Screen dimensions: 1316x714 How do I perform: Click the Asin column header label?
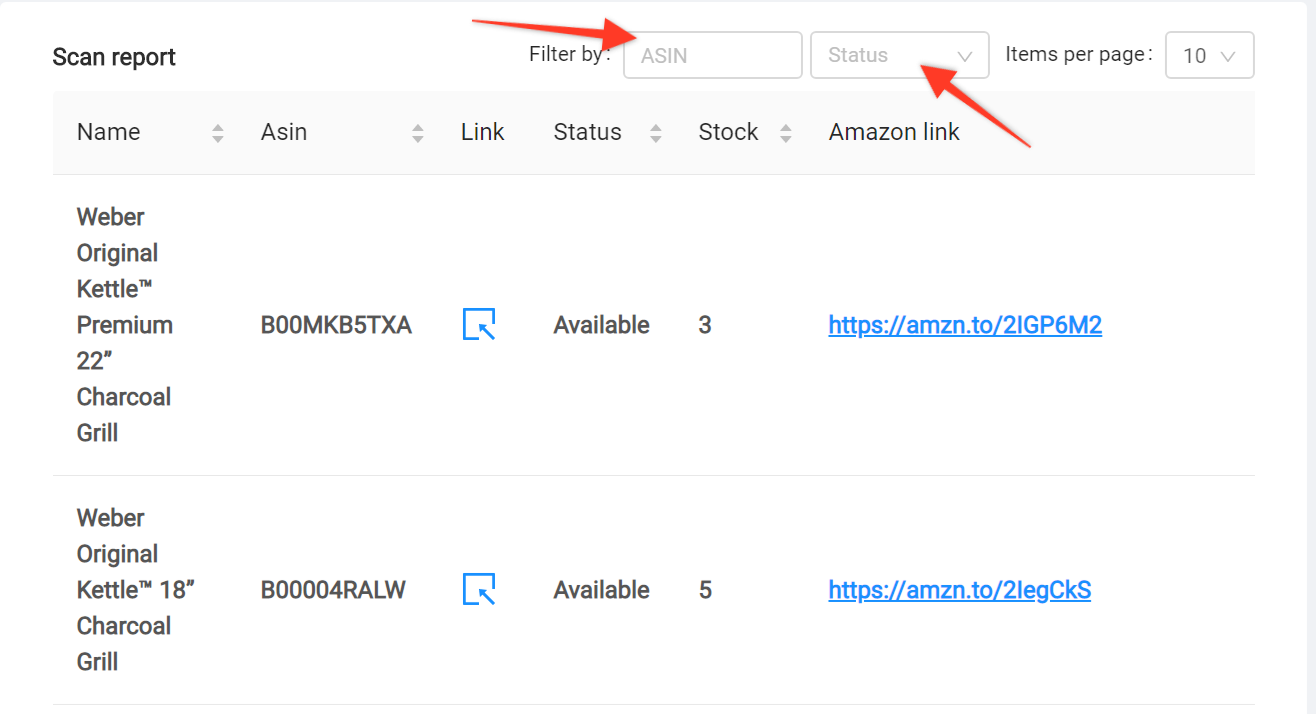pos(284,132)
